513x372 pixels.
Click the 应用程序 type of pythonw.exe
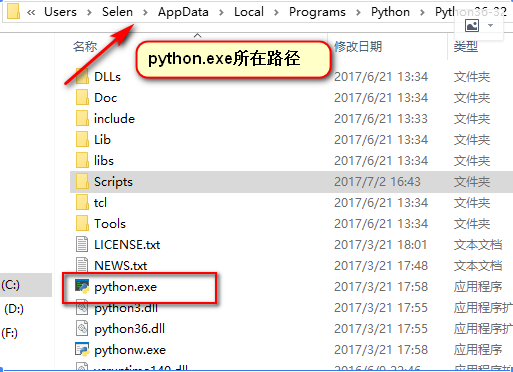(478, 350)
